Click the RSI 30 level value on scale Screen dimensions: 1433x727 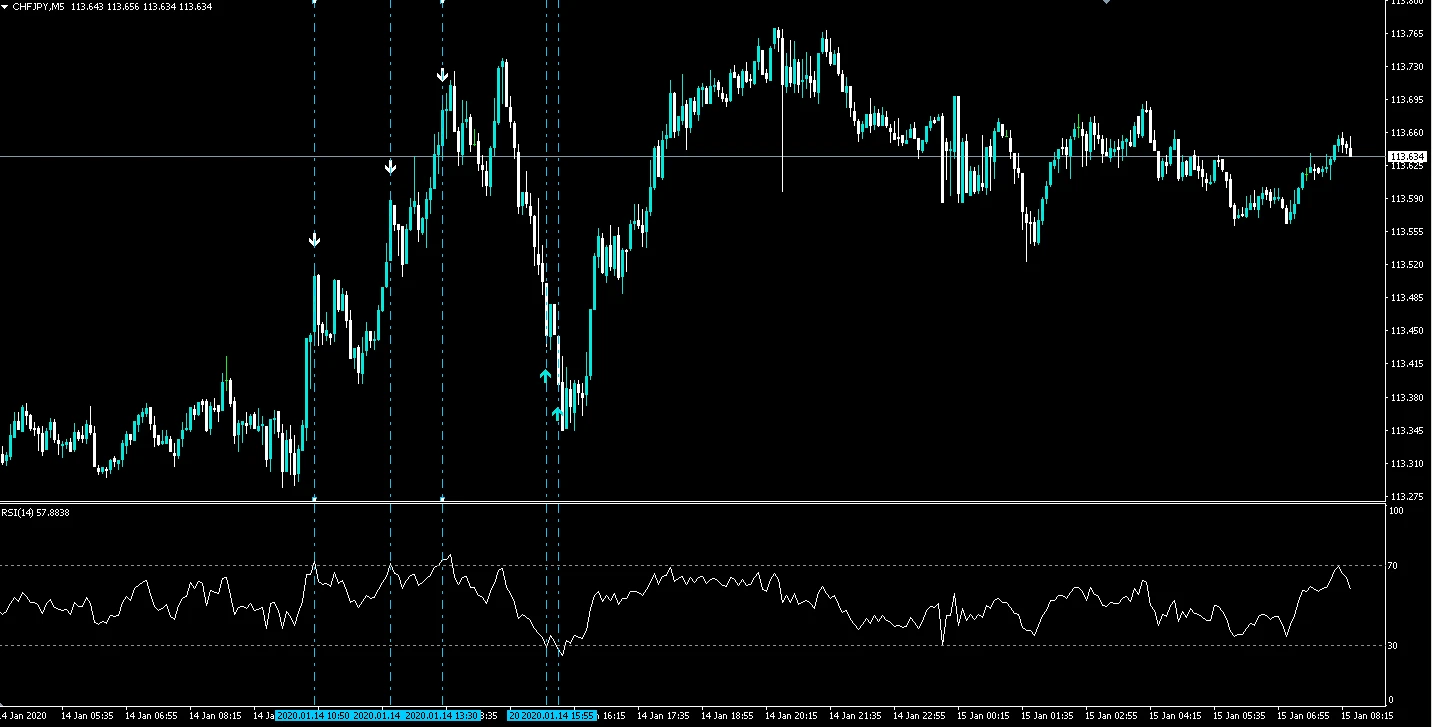click(x=1395, y=646)
